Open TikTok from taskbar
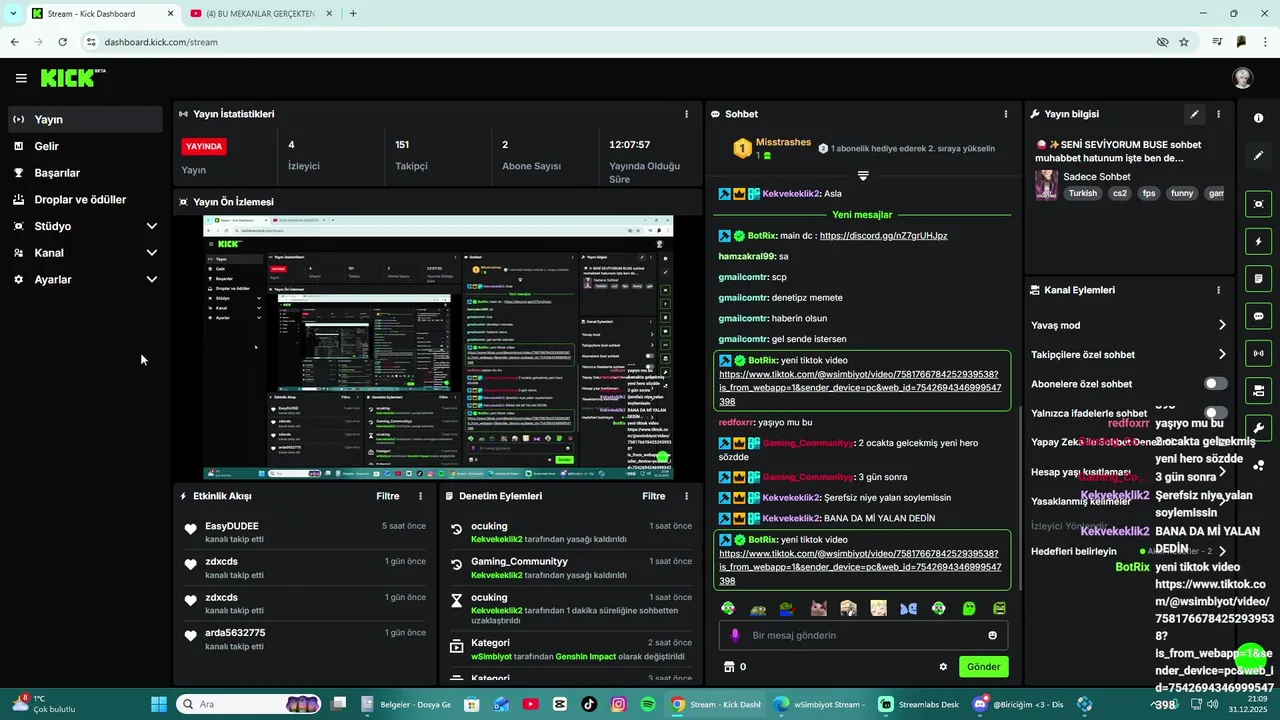This screenshot has height=720, width=1280. tap(589, 704)
